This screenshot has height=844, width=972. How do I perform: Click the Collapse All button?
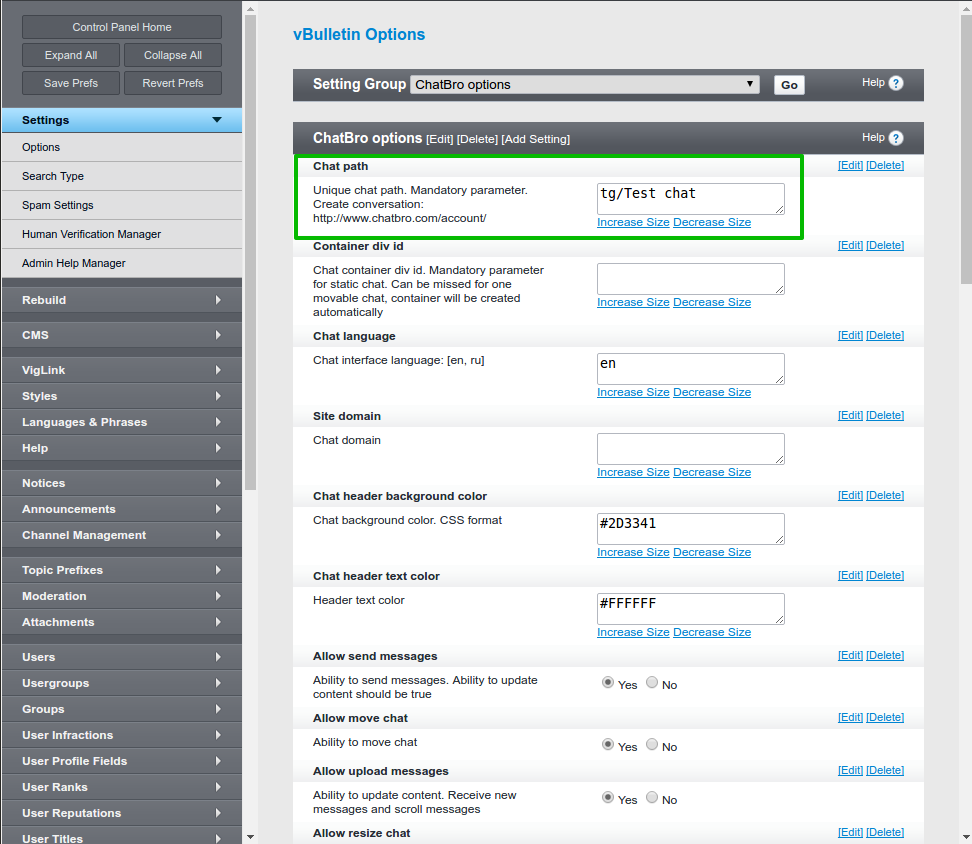[173, 55]
